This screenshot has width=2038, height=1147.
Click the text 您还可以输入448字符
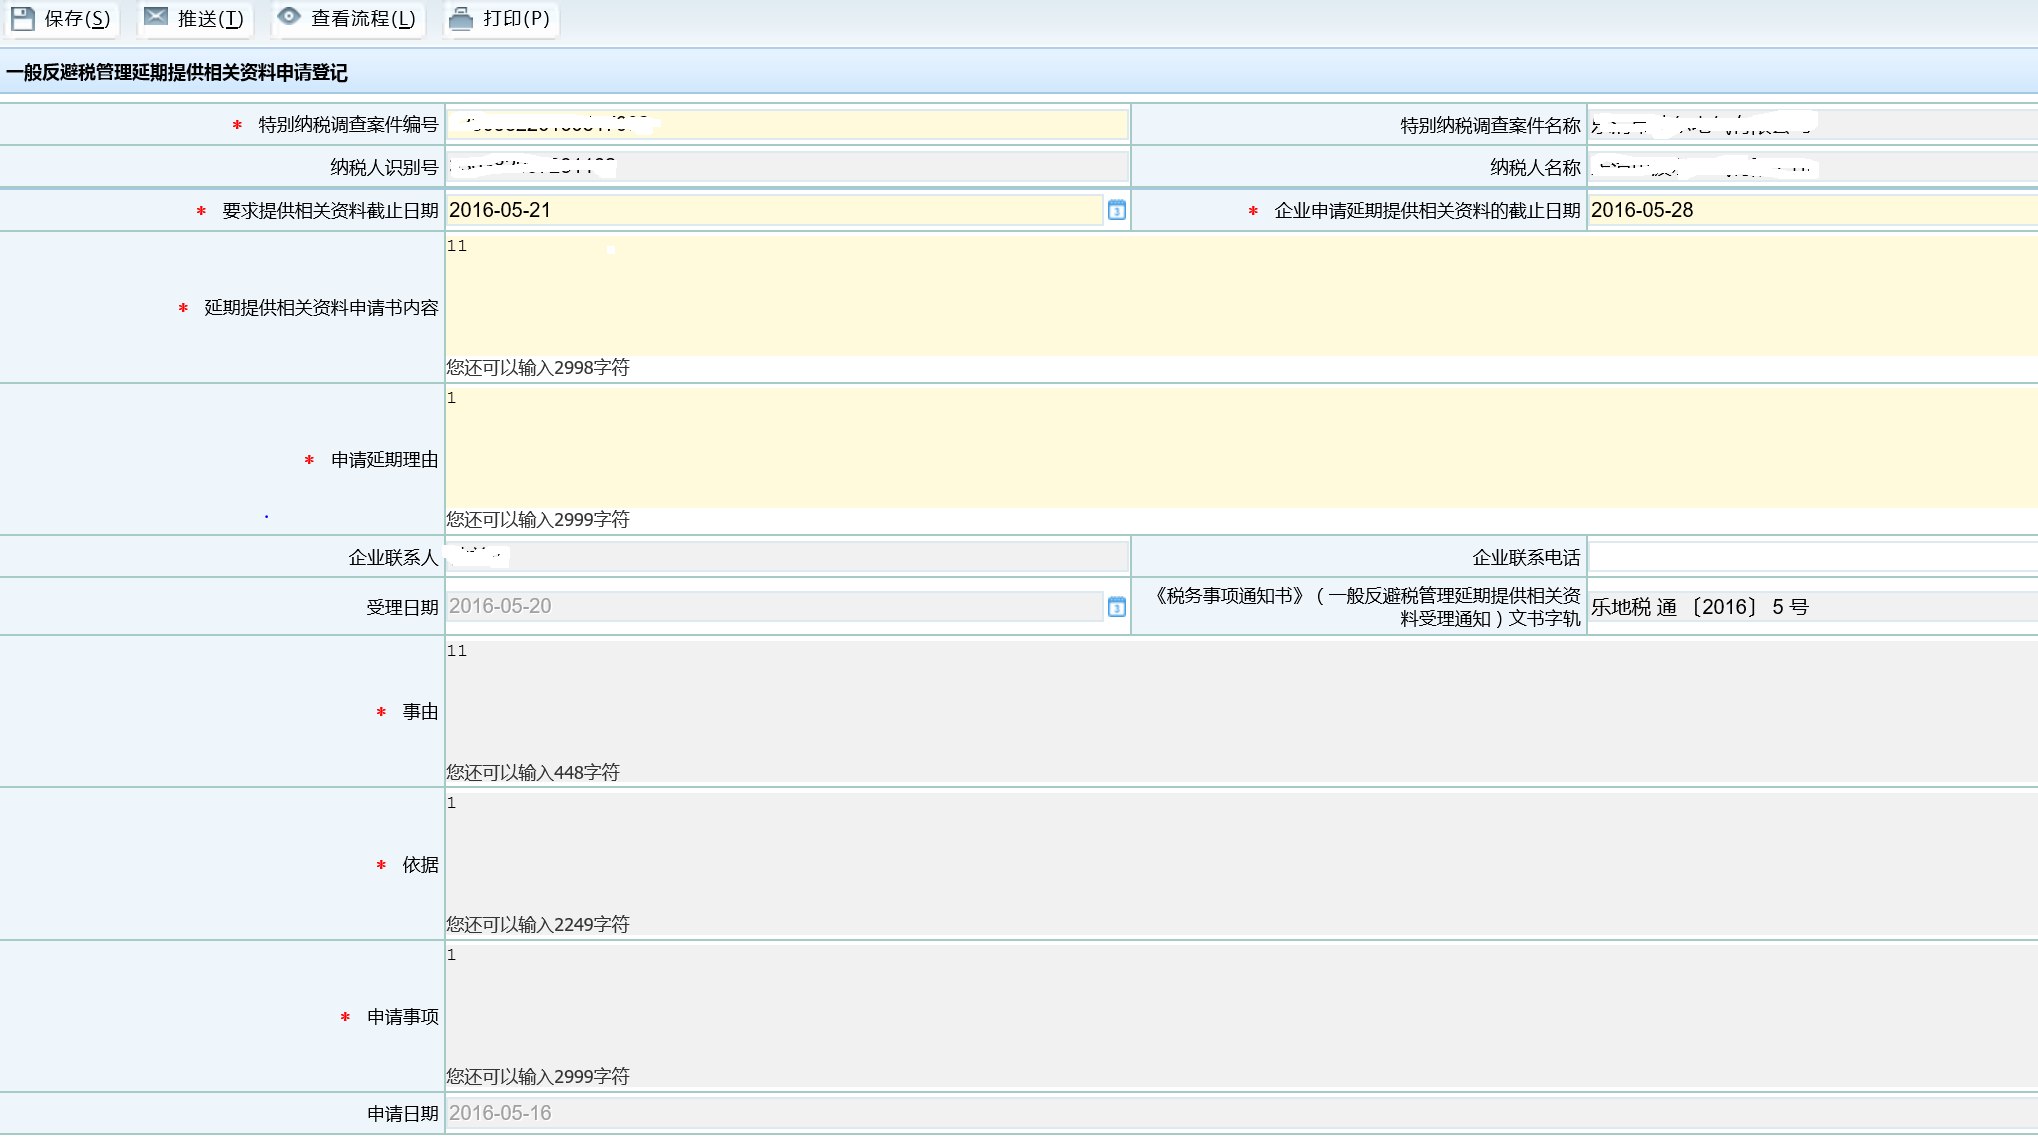pos(533,772)
